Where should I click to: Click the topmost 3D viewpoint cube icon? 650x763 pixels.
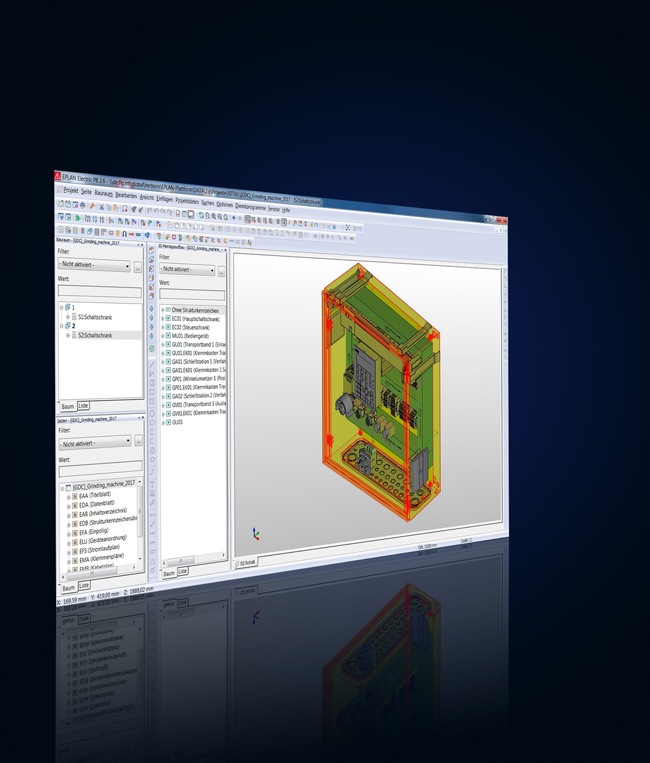151,250
